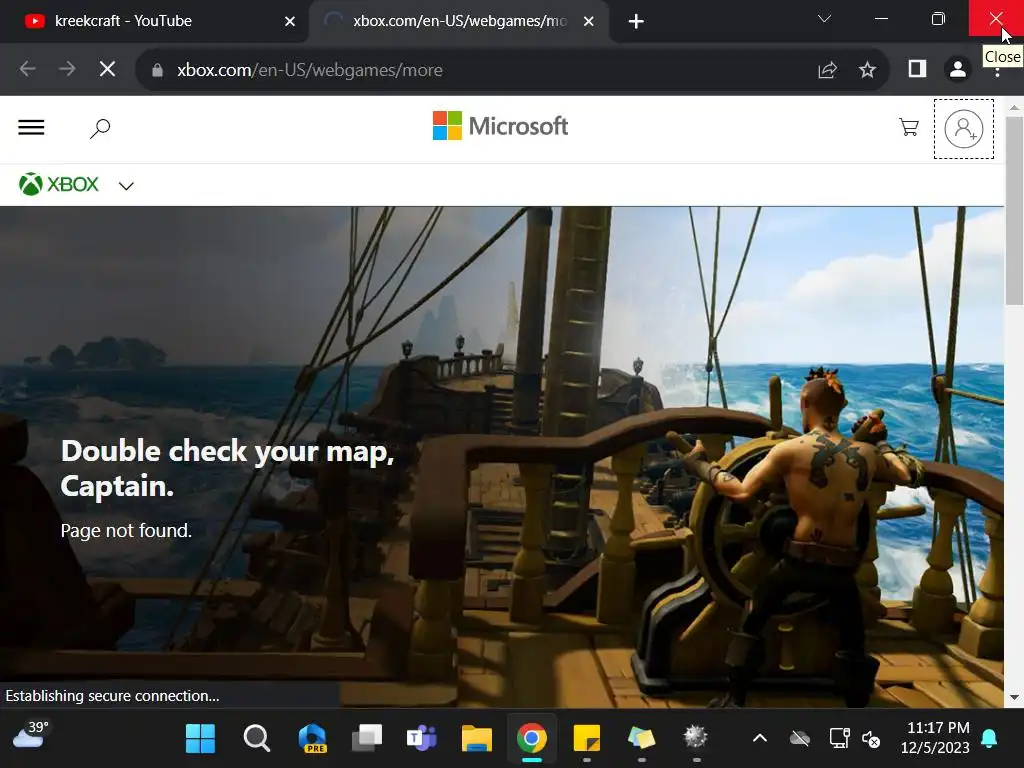This screenshot has height=768, width=1024.
Task: Open Windows taskbar search
Action: 256,739
